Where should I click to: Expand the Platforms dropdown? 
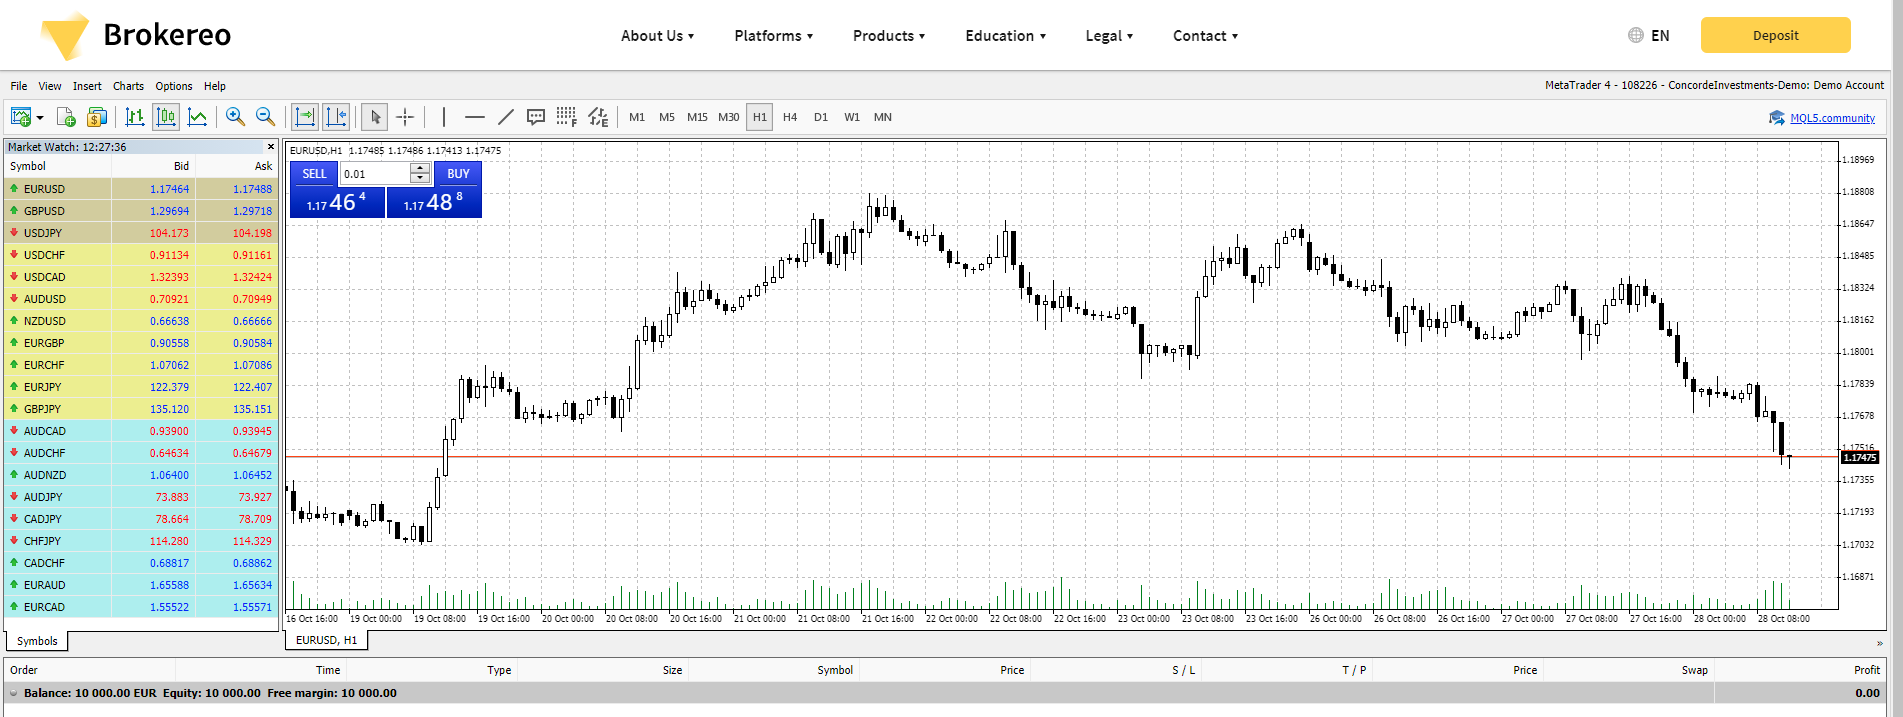pyautogui.click(x=773, y=36)
